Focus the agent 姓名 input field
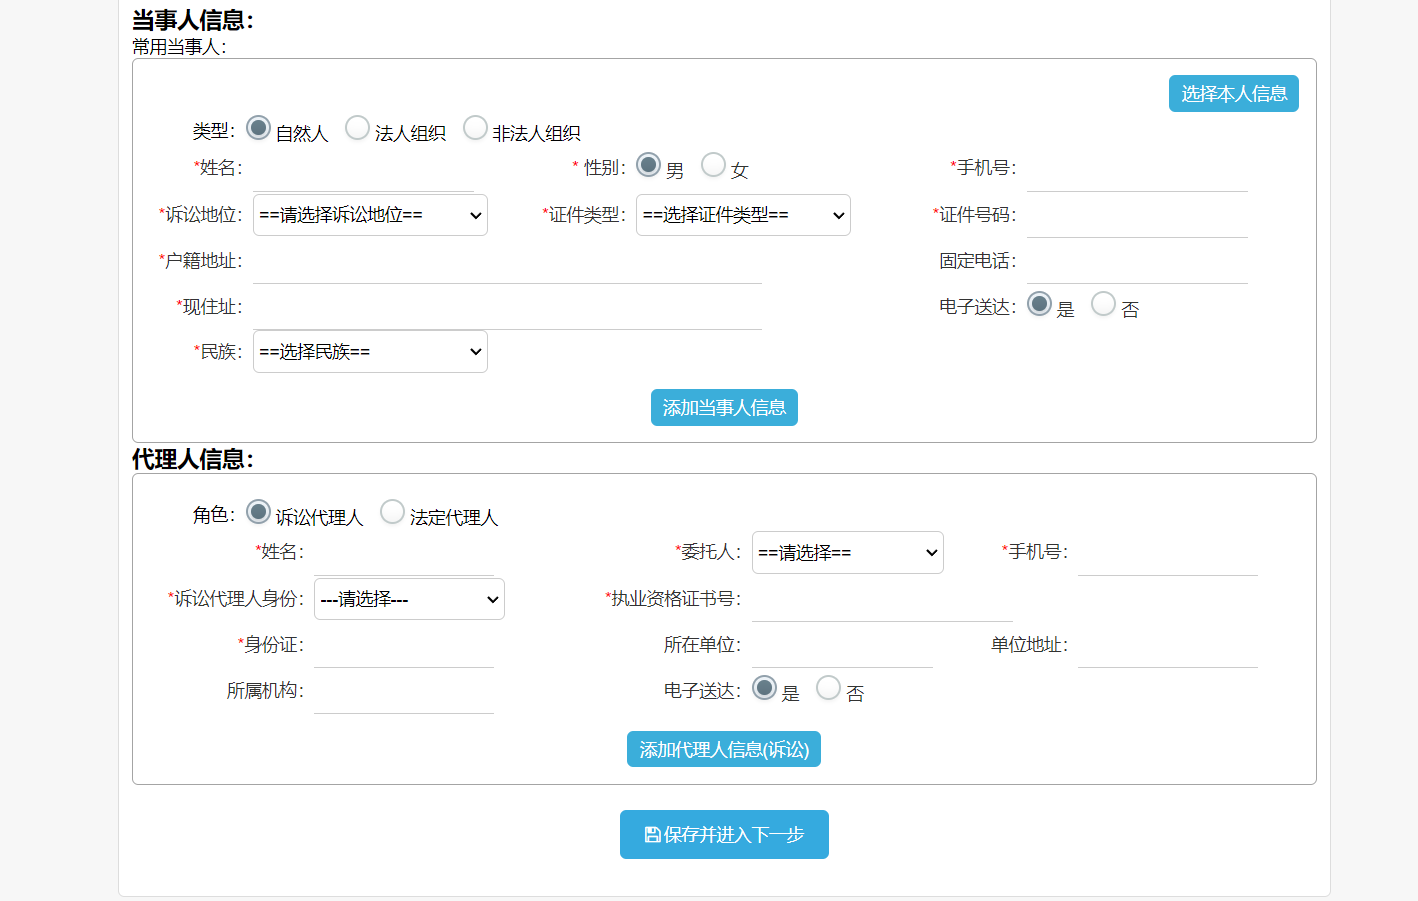This screenshot has height=901, width=1418. pos(404,554)
